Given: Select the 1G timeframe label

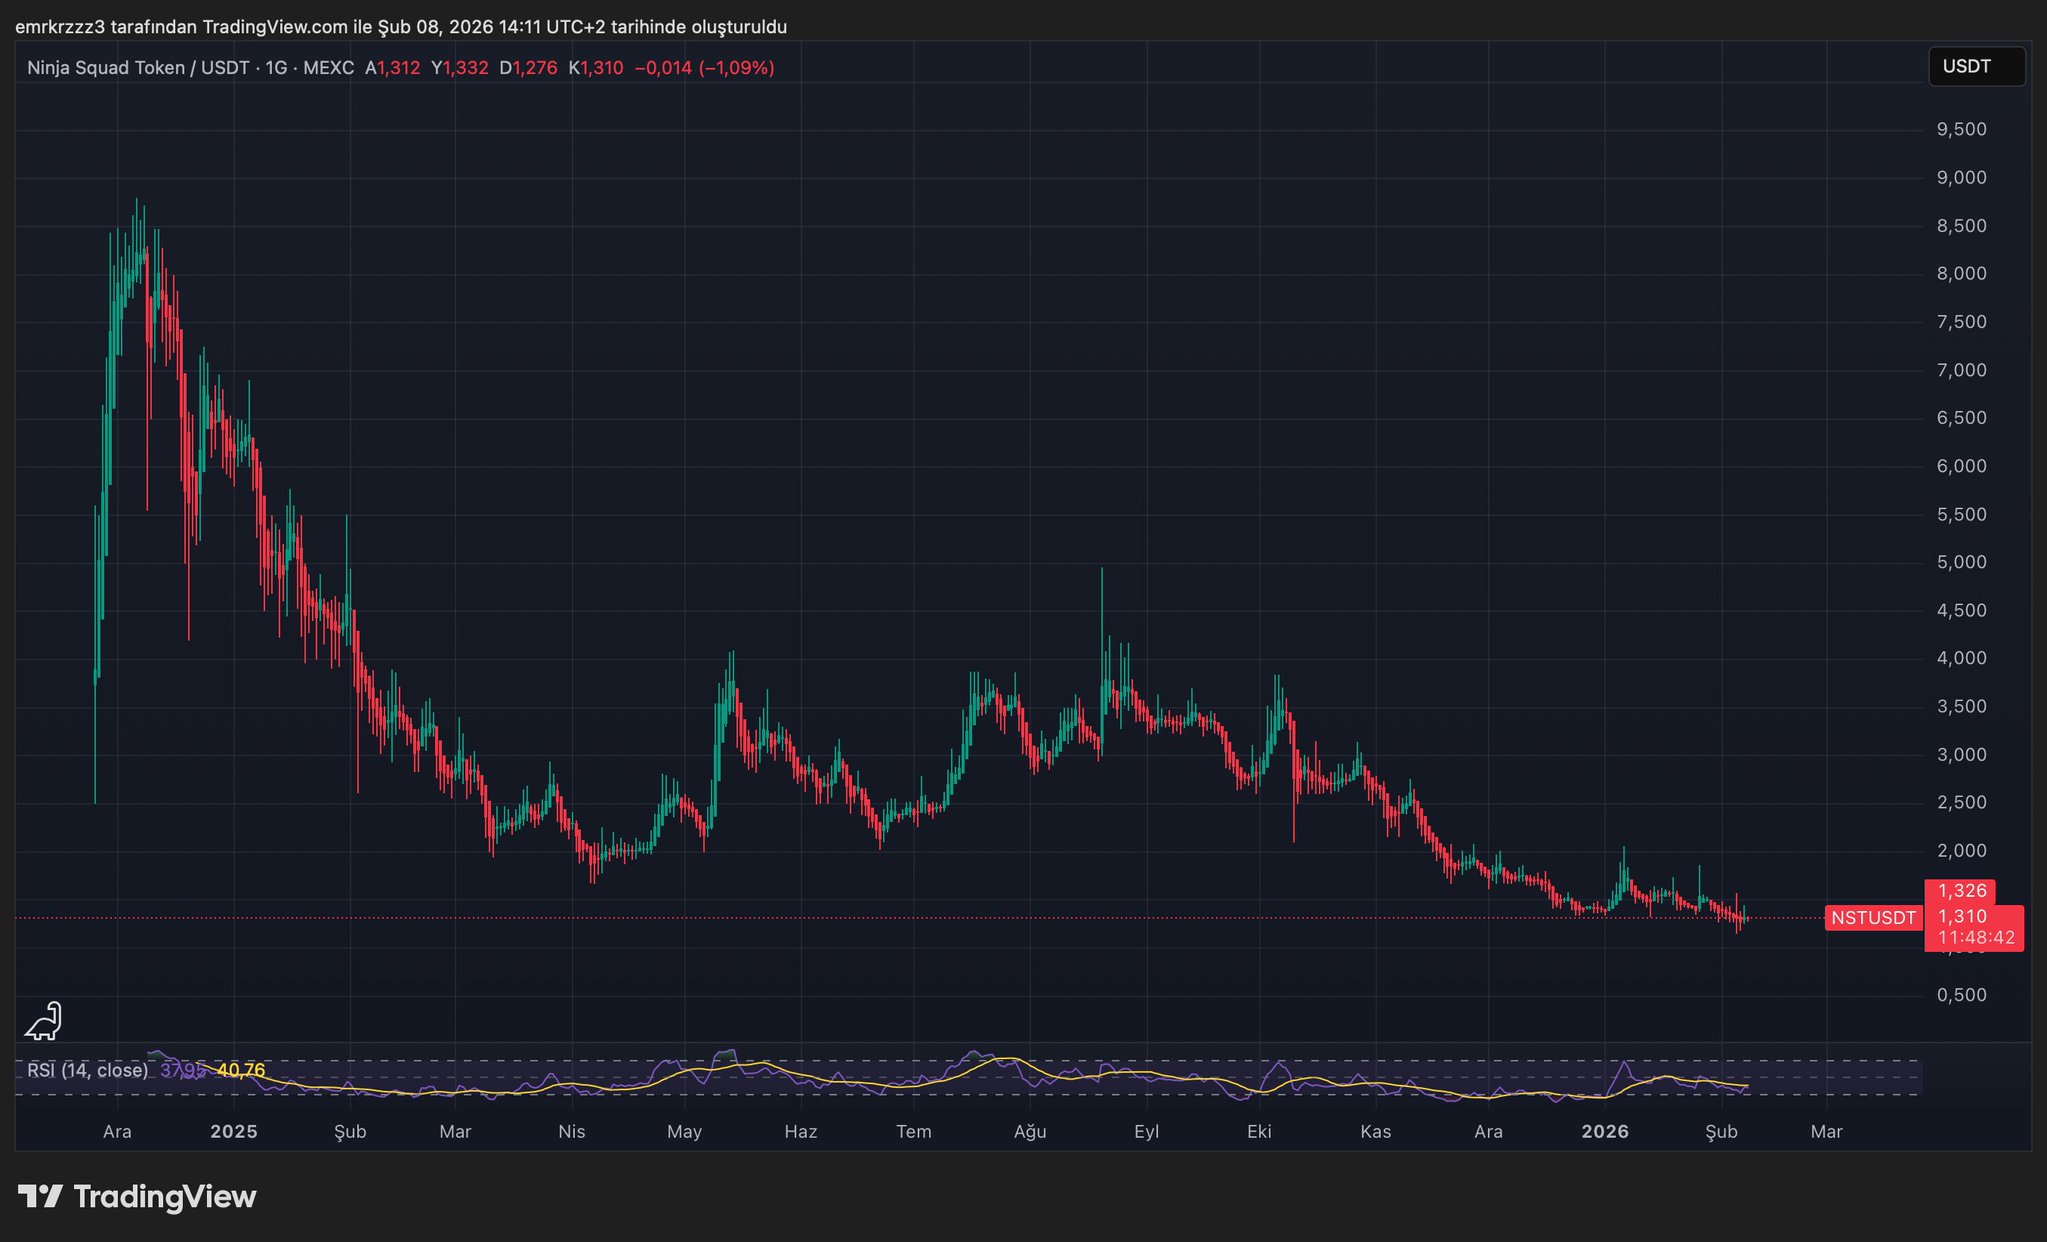Looking at the screenshot, I should coord(276,68).
